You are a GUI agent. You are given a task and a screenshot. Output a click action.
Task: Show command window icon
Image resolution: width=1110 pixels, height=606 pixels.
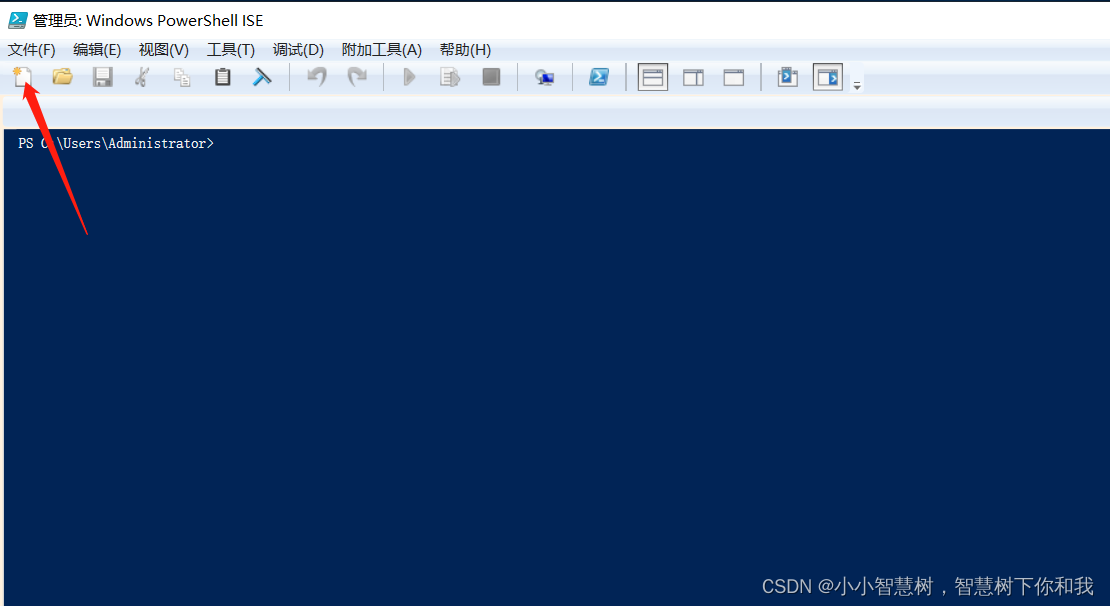(x=787, y=77)
